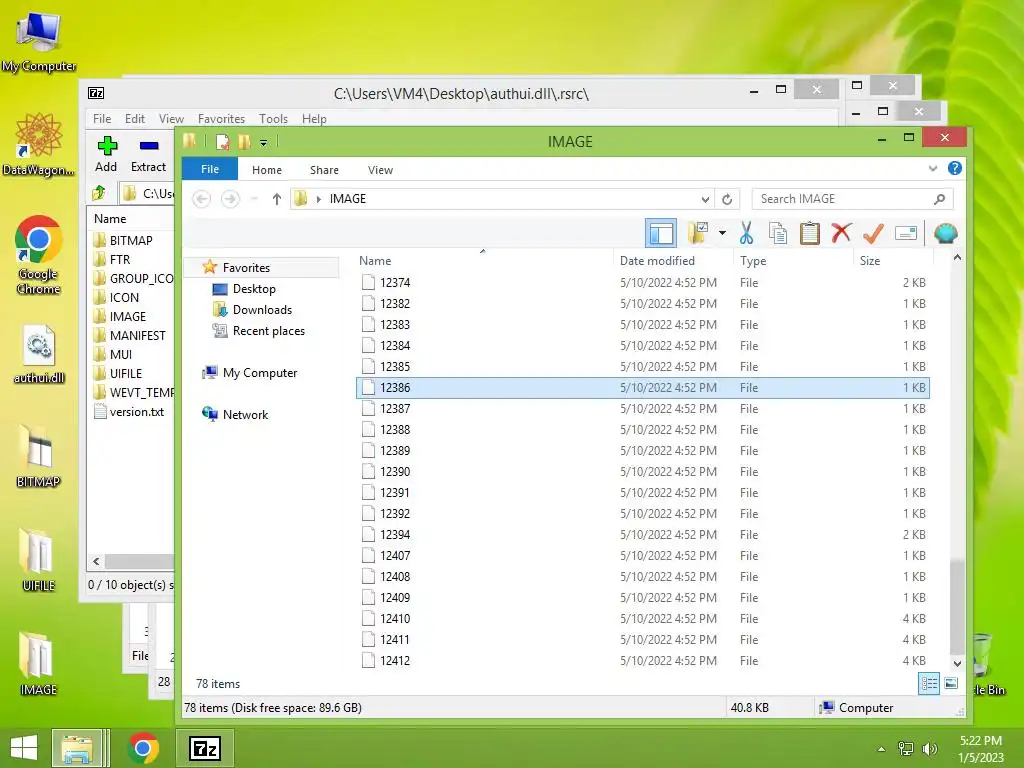
Task: Open the Share ribbon tab
Action: point(324,170)
